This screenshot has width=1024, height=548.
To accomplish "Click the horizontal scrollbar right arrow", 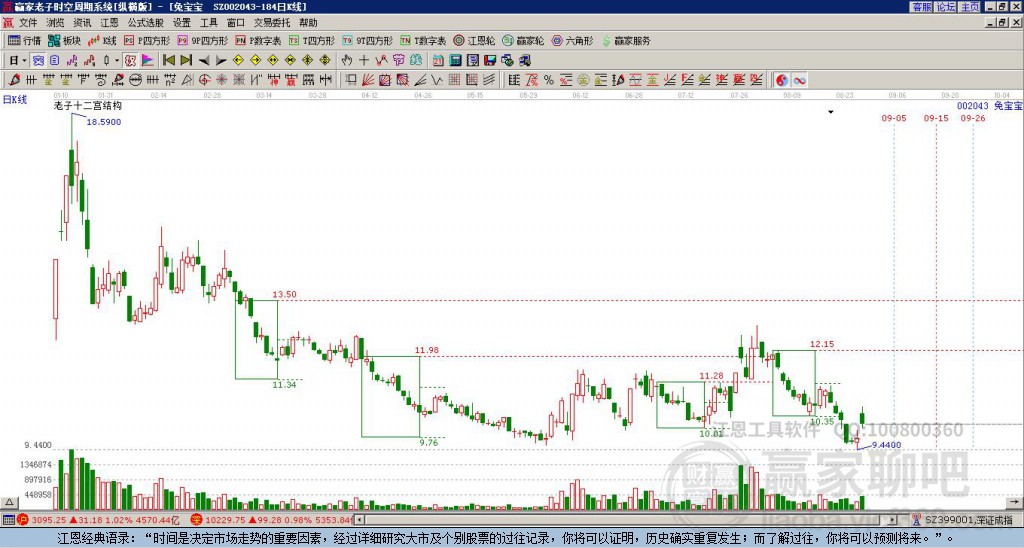I will 893,520.
